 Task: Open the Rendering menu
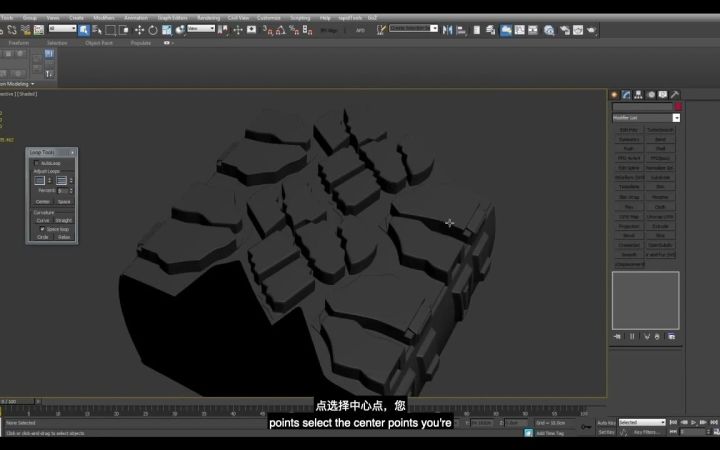tap(208, 18)
